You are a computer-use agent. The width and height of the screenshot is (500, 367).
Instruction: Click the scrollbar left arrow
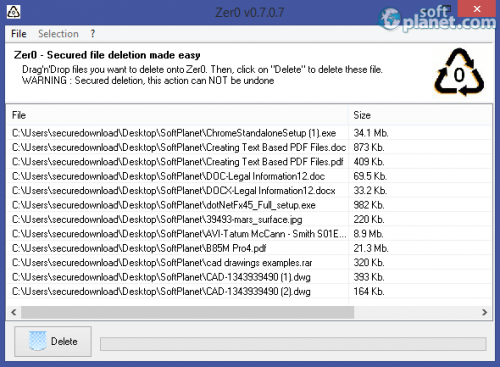point(14,312)
